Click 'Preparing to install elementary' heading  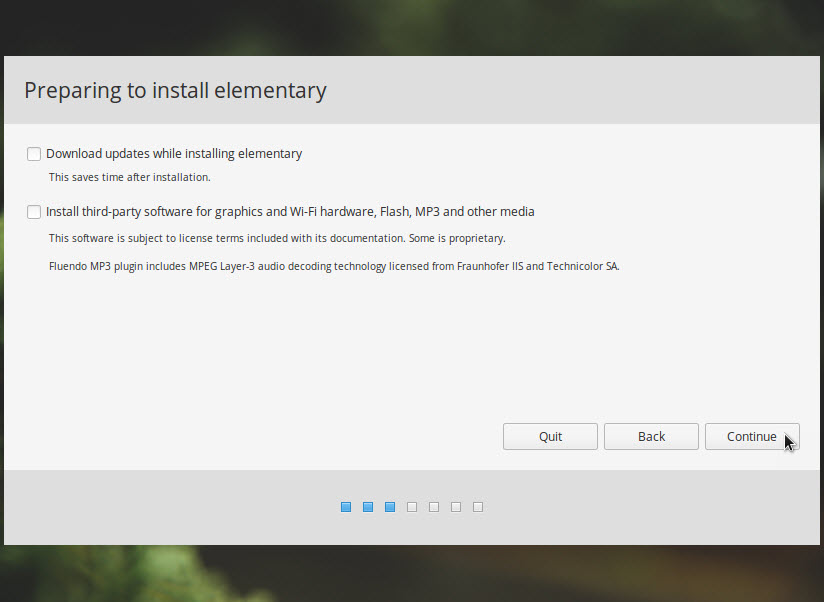point(176,91)
